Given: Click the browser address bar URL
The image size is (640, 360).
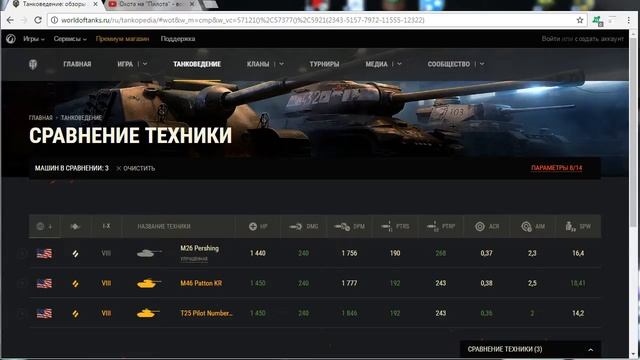Looking at the screenshot, I should coord(243,20).
